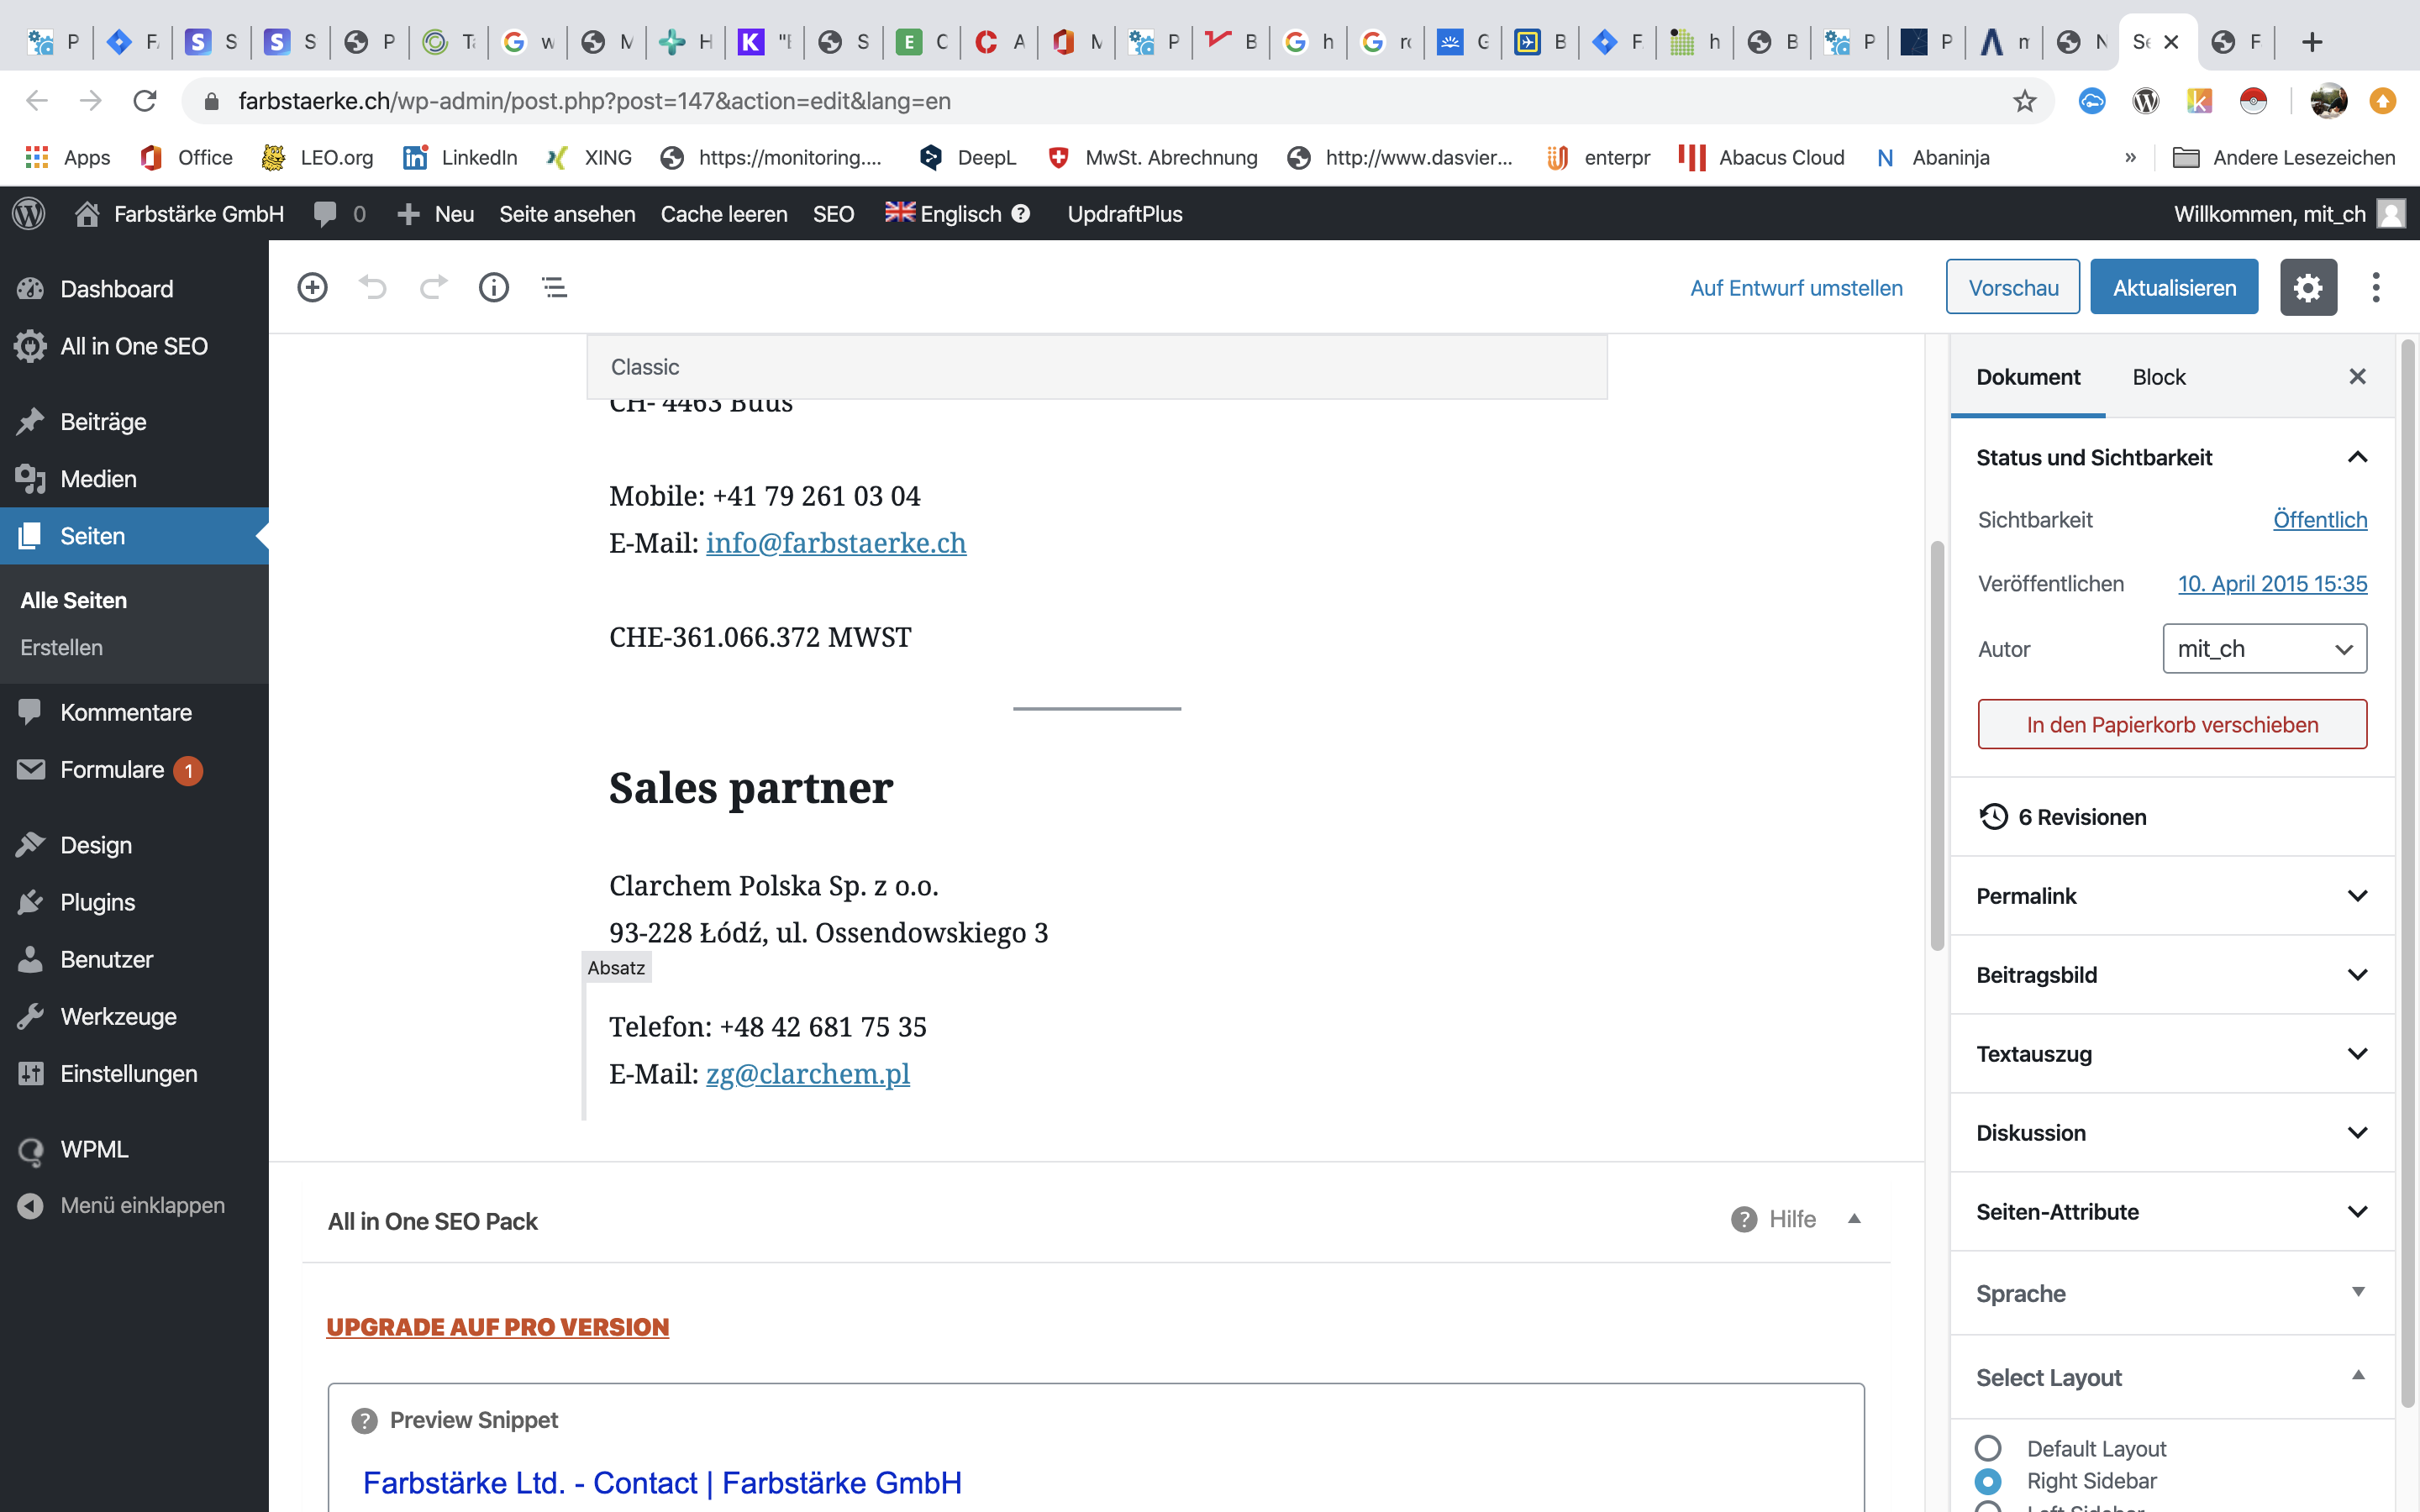Screen dimensions: 2420x1512
Task: Click the WordPress logo in admin bar
Action: tap(29, 214)
